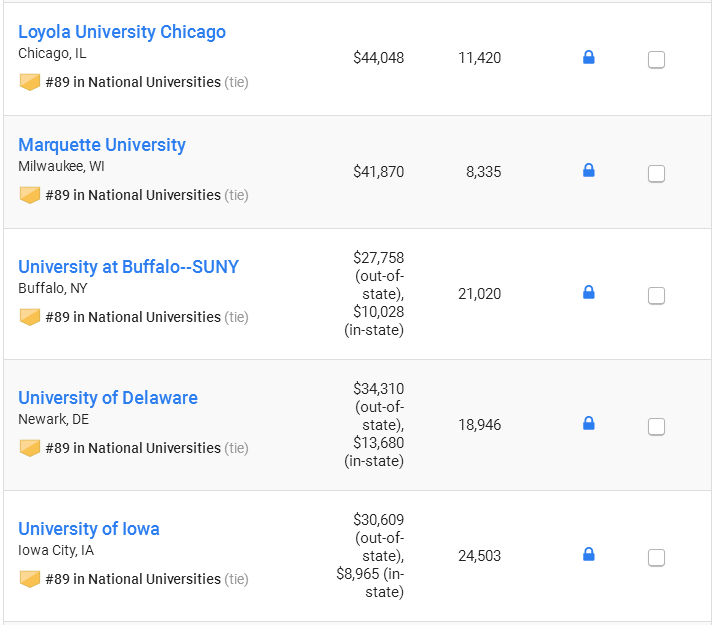Click the $41,870 tuition value

(378, 172)
